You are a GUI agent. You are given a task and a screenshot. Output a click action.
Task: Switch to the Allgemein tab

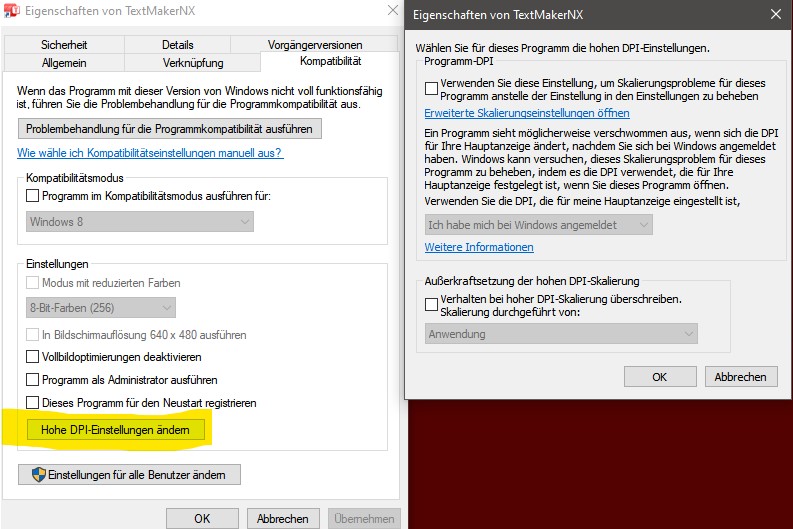(x=64, y=63)
